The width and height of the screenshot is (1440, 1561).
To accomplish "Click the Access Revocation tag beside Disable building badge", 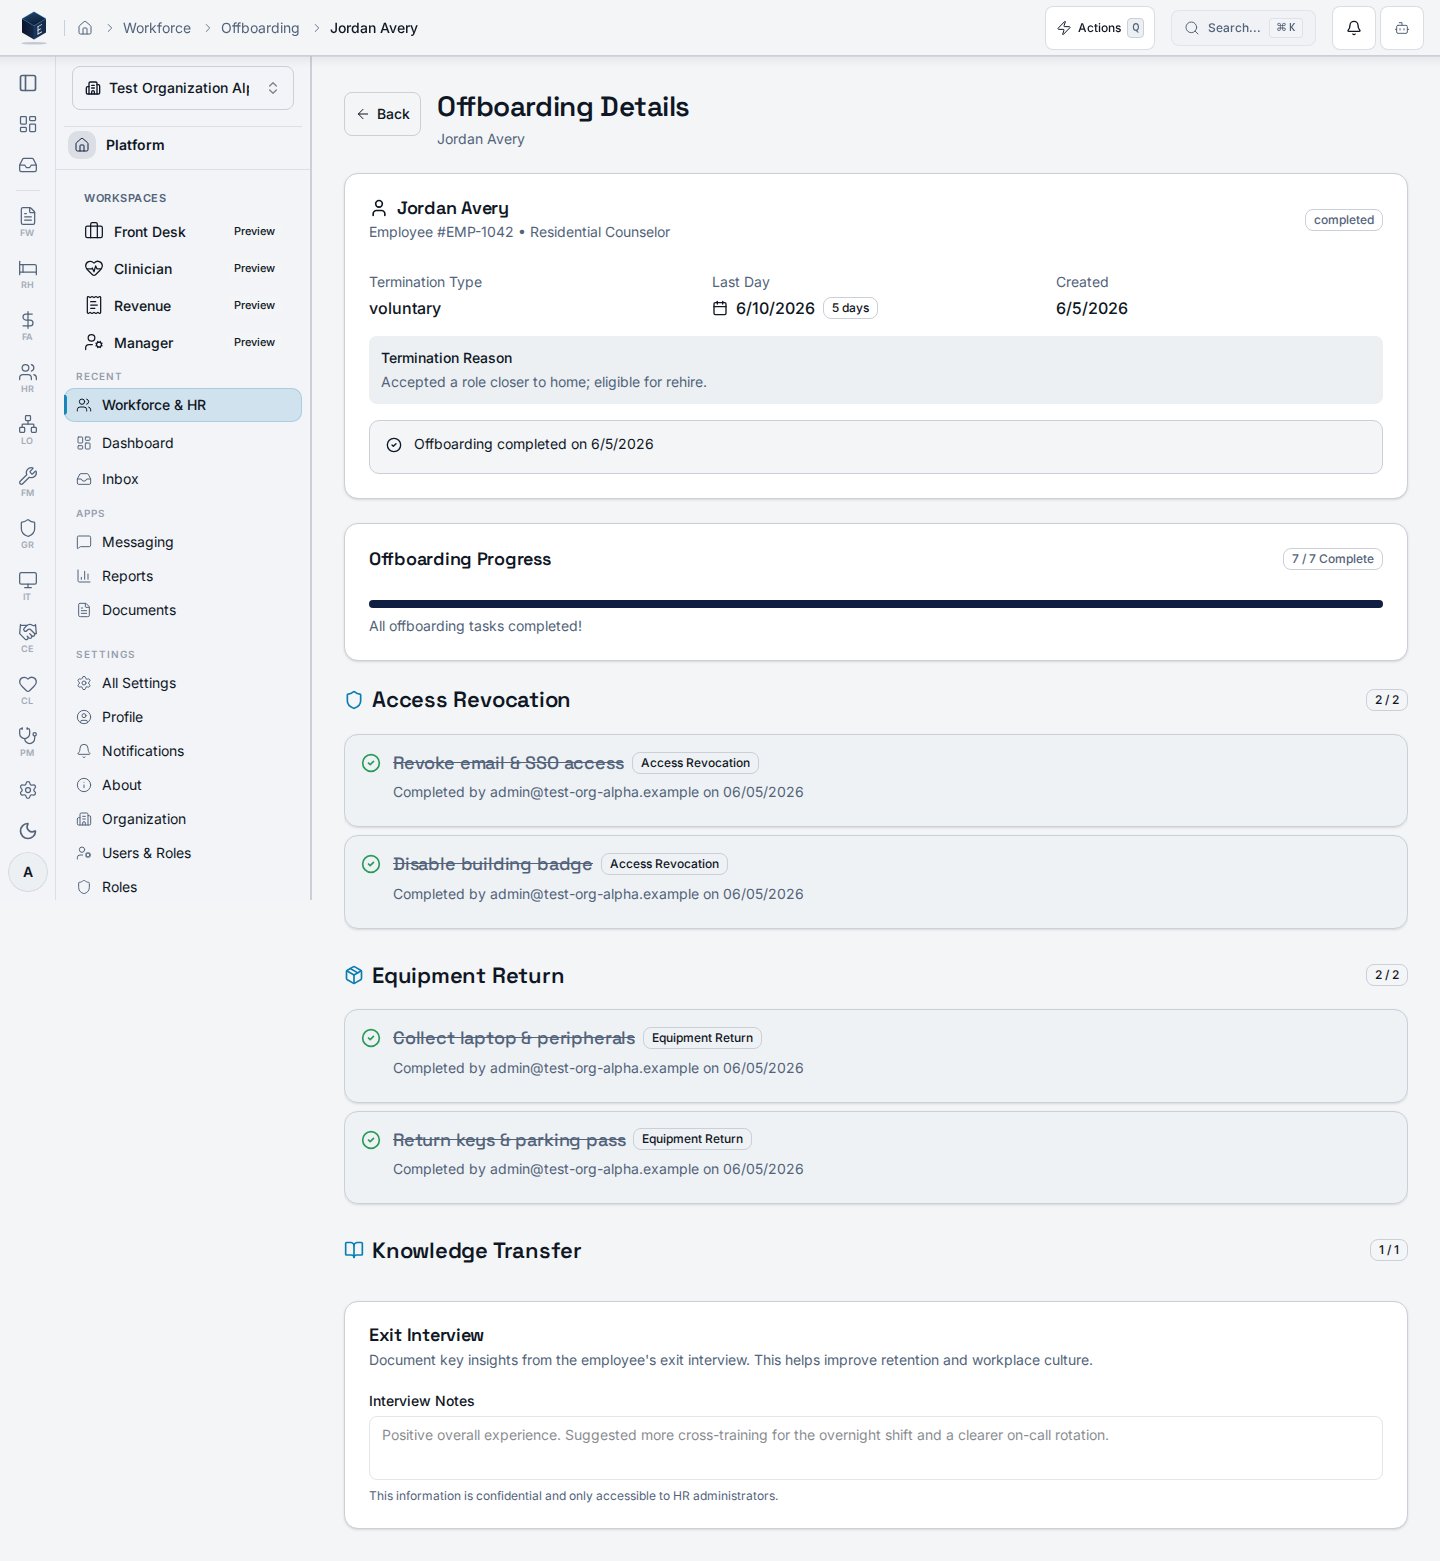I will coord(665,864).
